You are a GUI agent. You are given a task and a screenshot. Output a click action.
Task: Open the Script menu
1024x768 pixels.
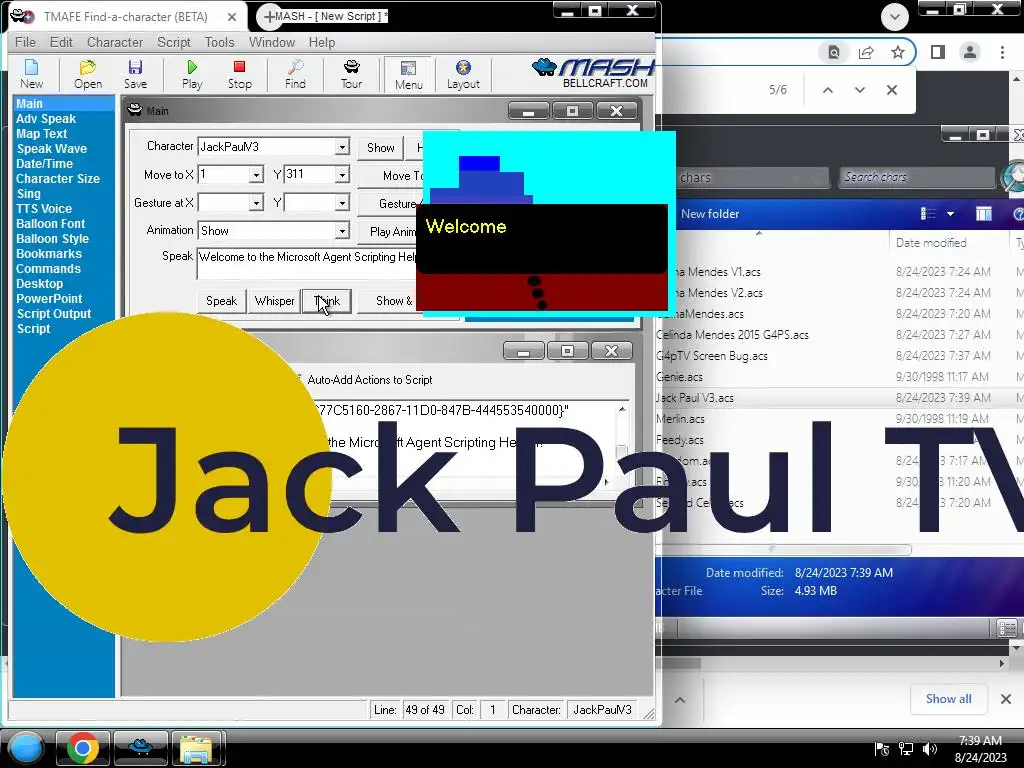[x=174, y=42]
